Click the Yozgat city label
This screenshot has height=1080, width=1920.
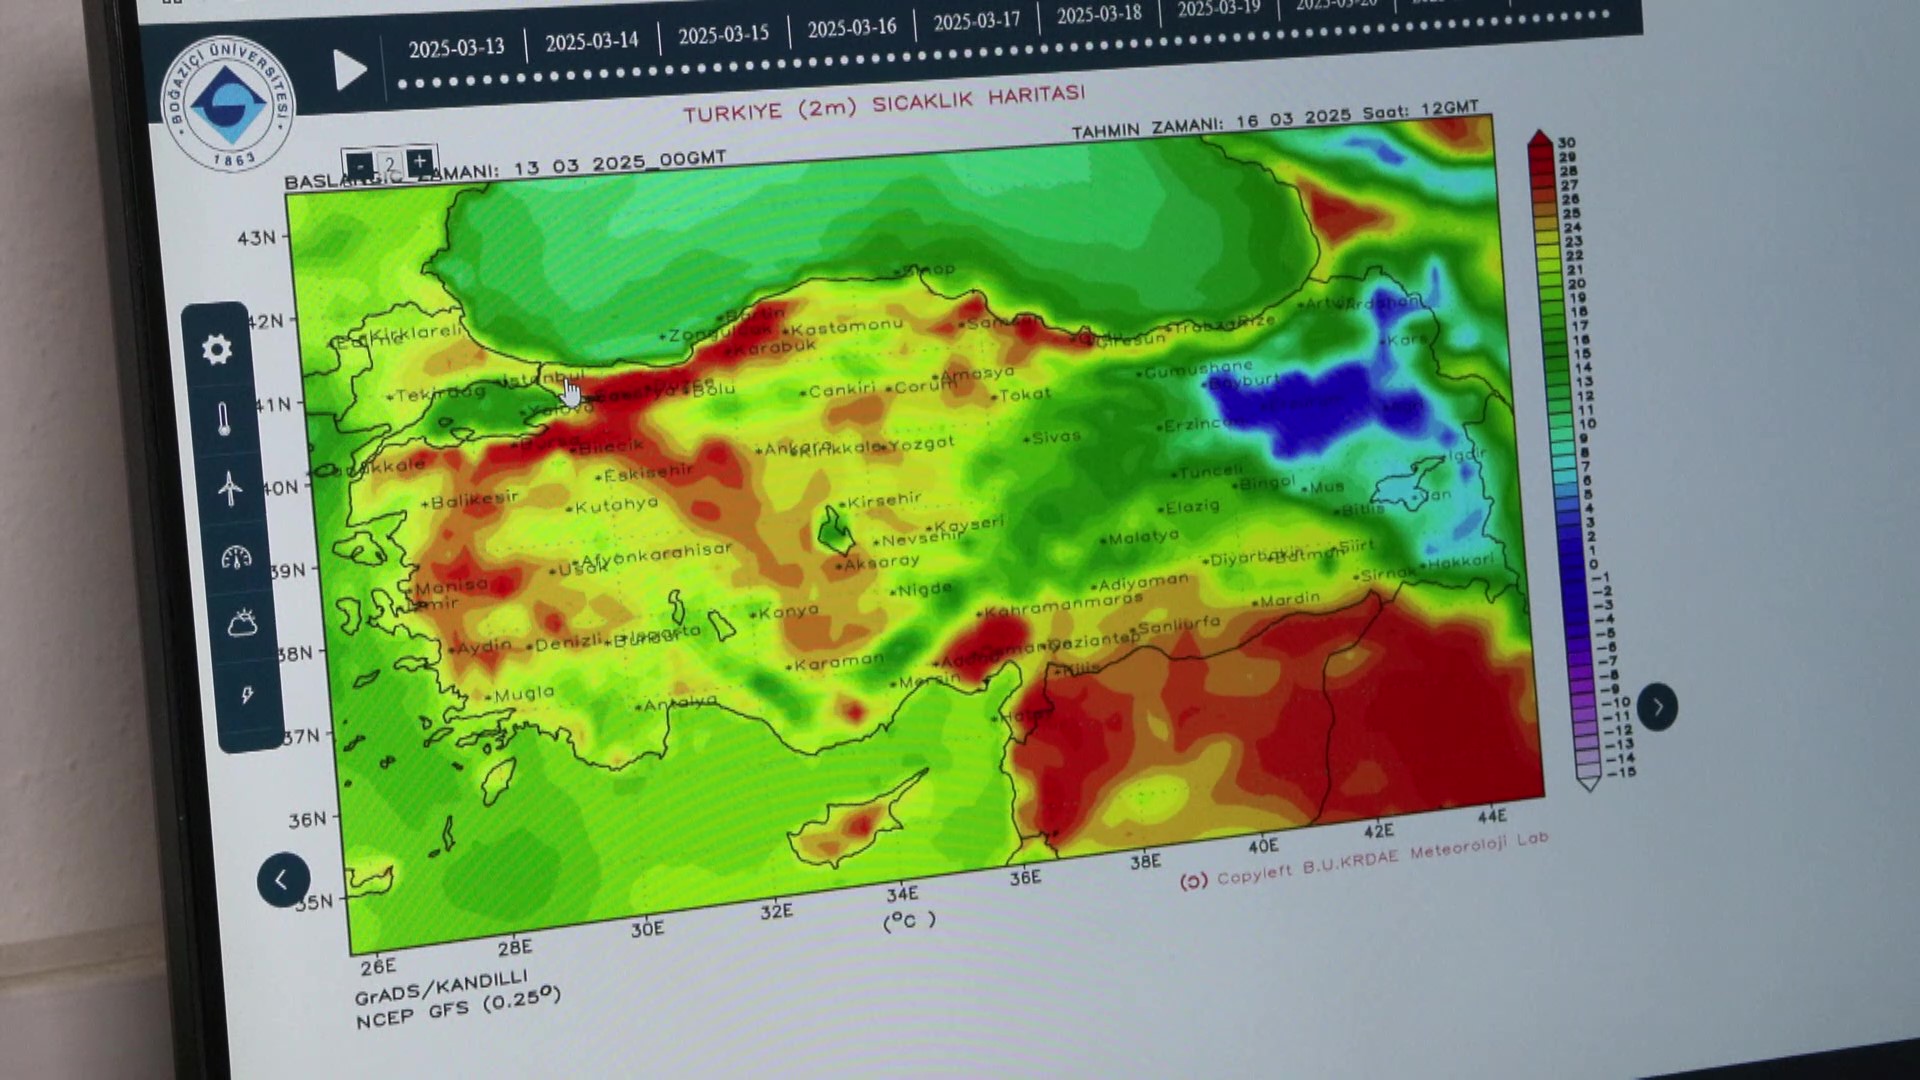click(919, 442)
